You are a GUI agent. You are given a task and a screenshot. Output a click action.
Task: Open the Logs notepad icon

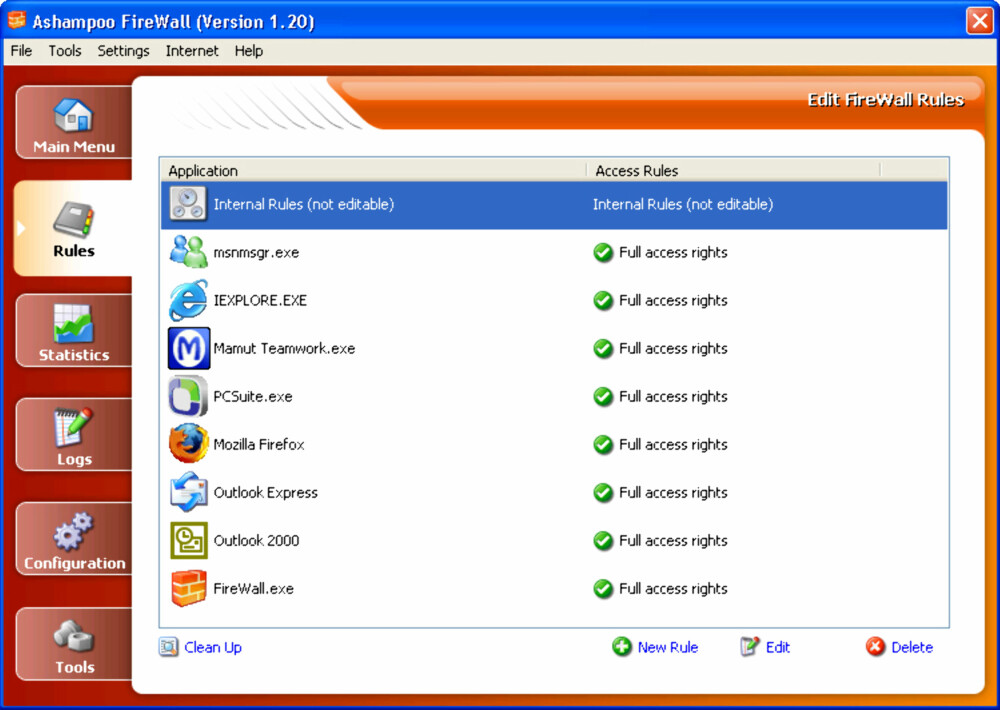(73, 427)
